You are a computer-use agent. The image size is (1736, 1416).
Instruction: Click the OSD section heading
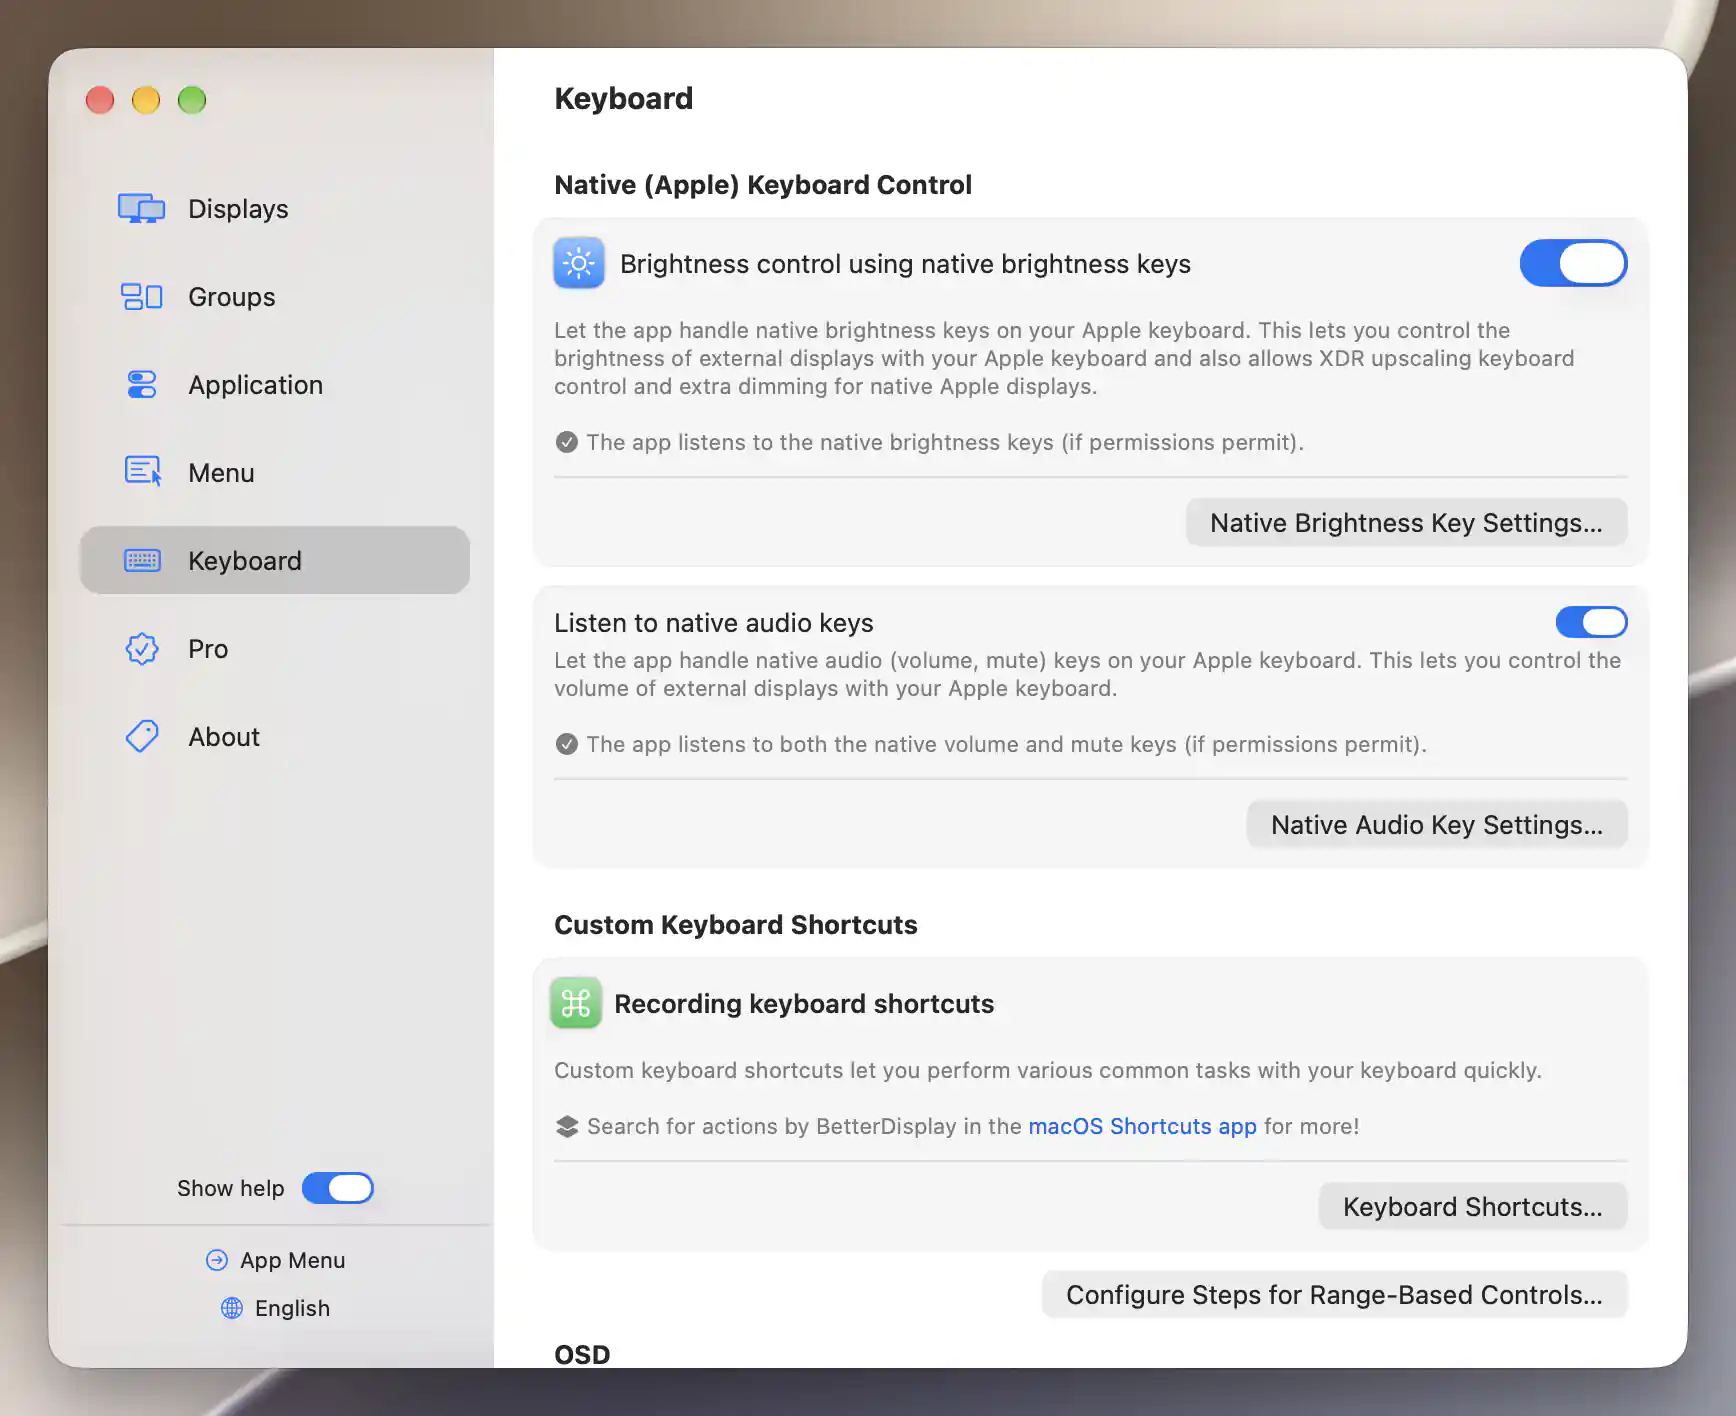[582, 1354]
